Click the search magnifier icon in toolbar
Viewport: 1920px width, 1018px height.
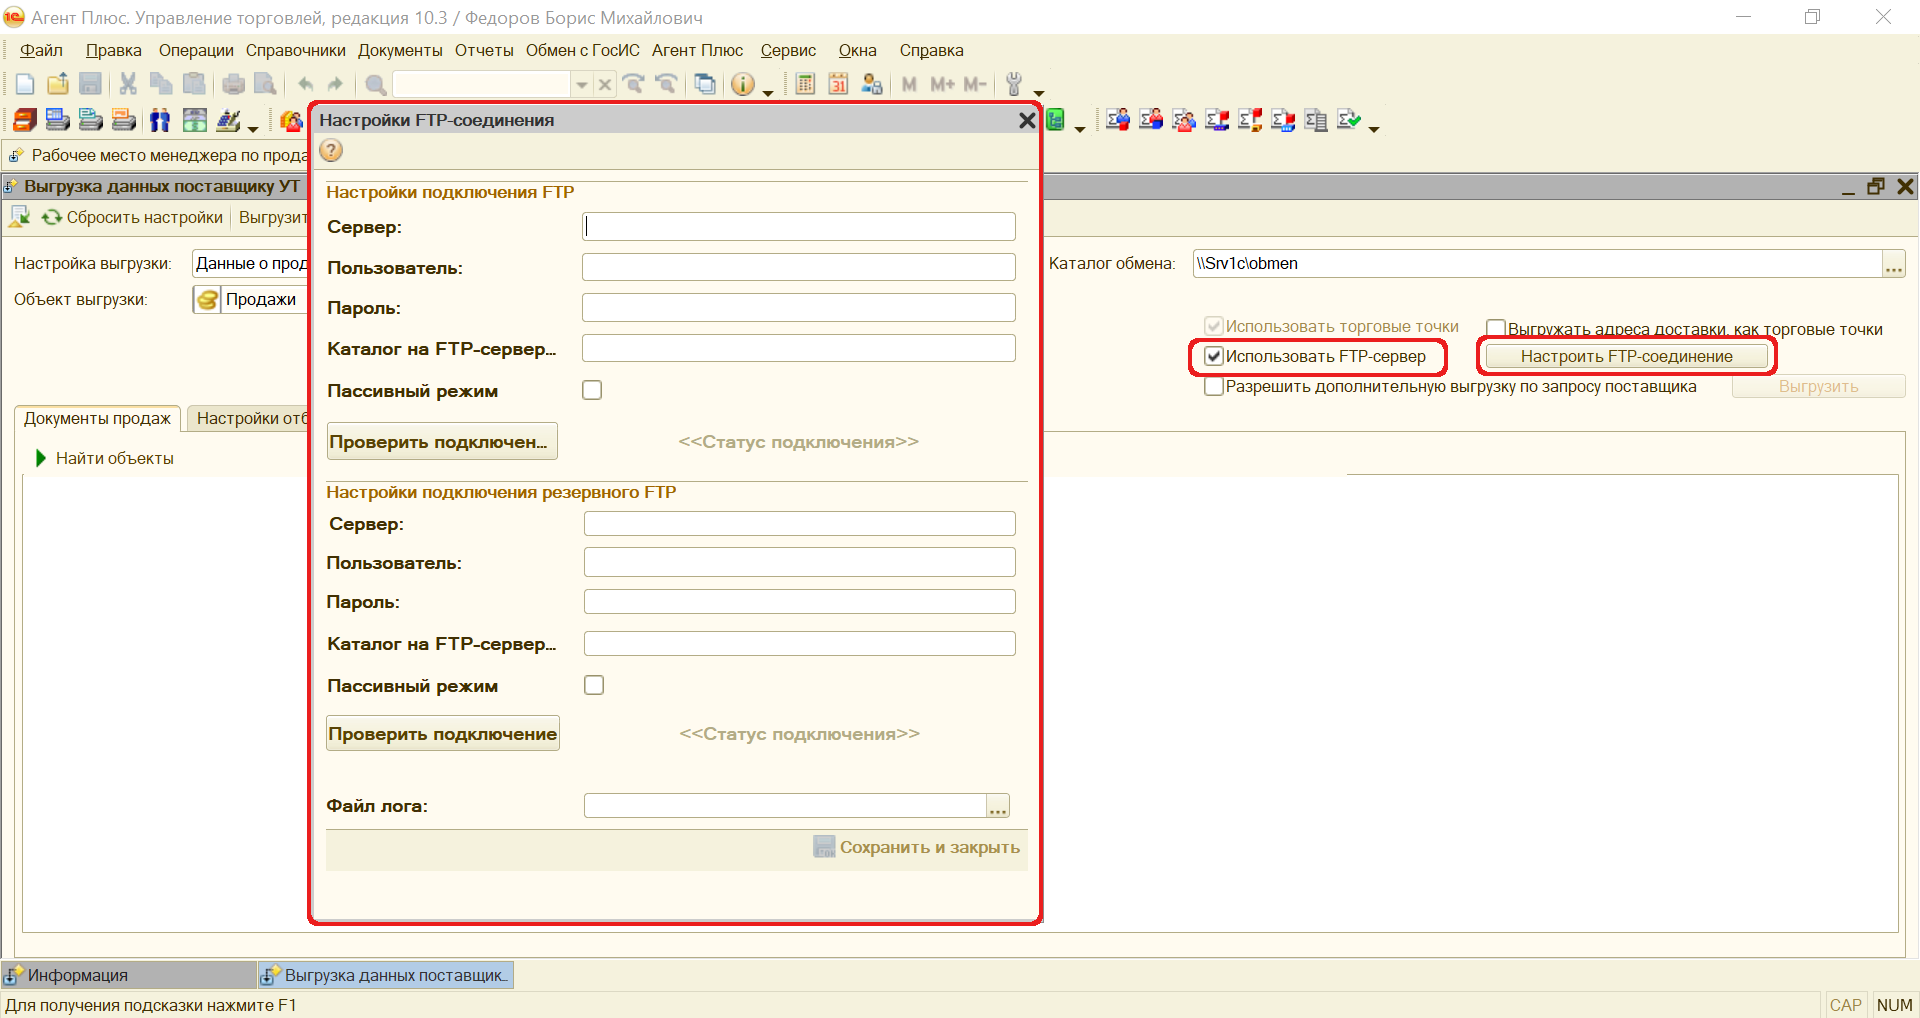(x=376, y=85)
